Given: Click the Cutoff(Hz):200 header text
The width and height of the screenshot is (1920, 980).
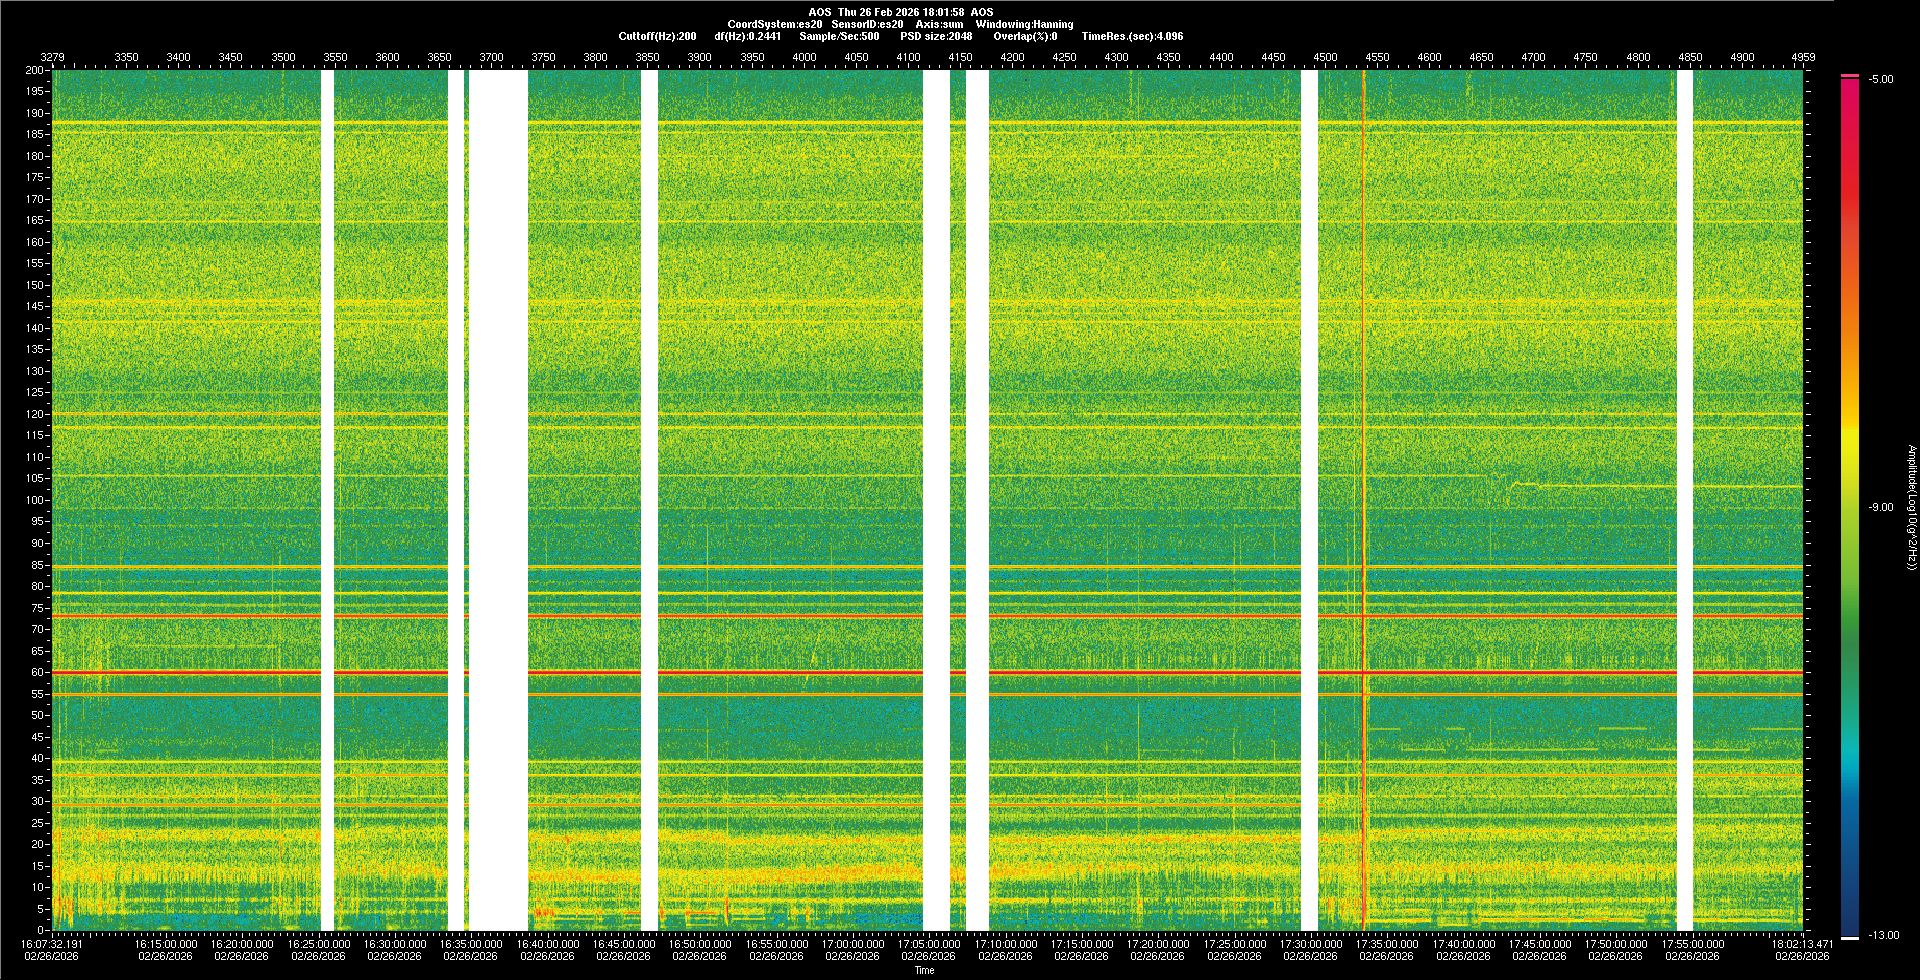Looking at the screenshot, I should coord(657,36).
